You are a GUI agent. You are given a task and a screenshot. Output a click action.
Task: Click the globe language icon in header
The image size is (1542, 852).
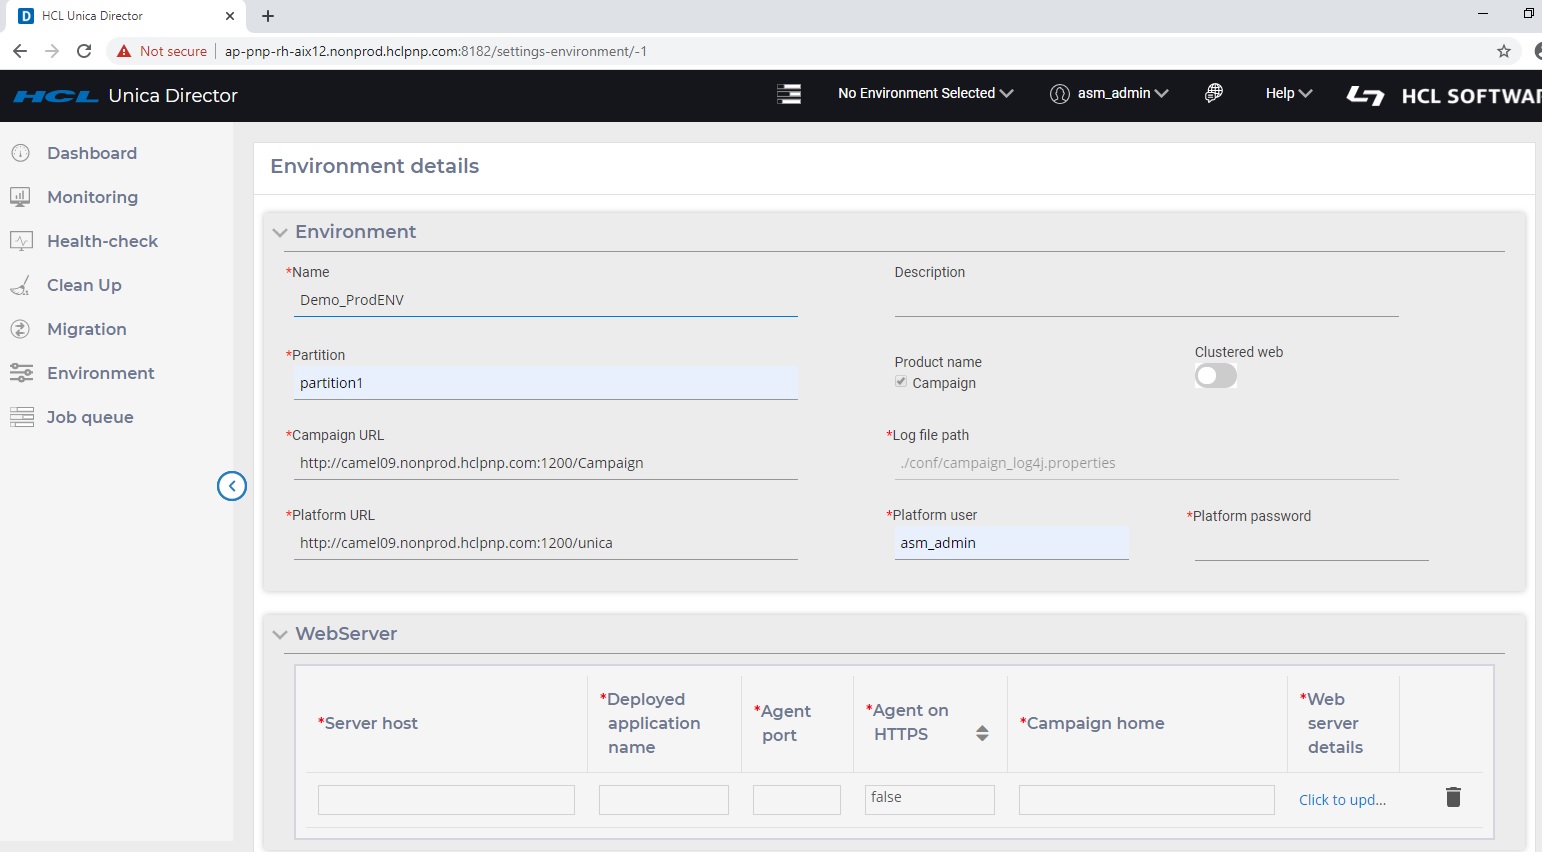click(1213, 93)
